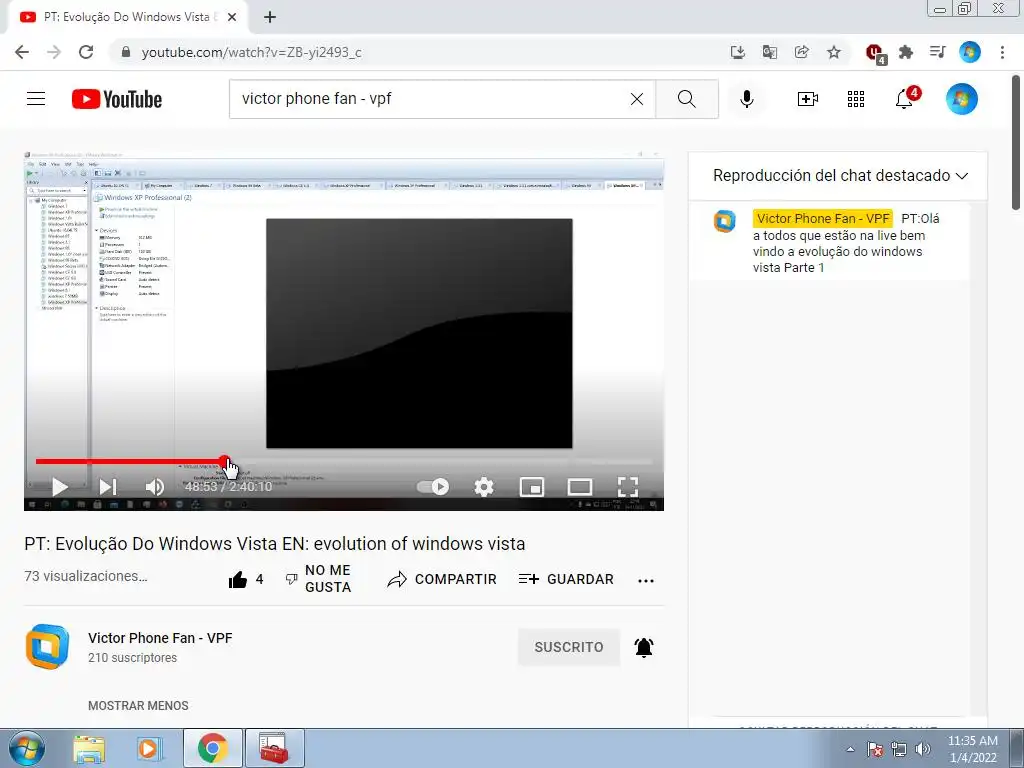This screenshot has height=768, width=1024.
Task: Switch to theater mode
Action: pyautogui.click(x=580, y=487)
